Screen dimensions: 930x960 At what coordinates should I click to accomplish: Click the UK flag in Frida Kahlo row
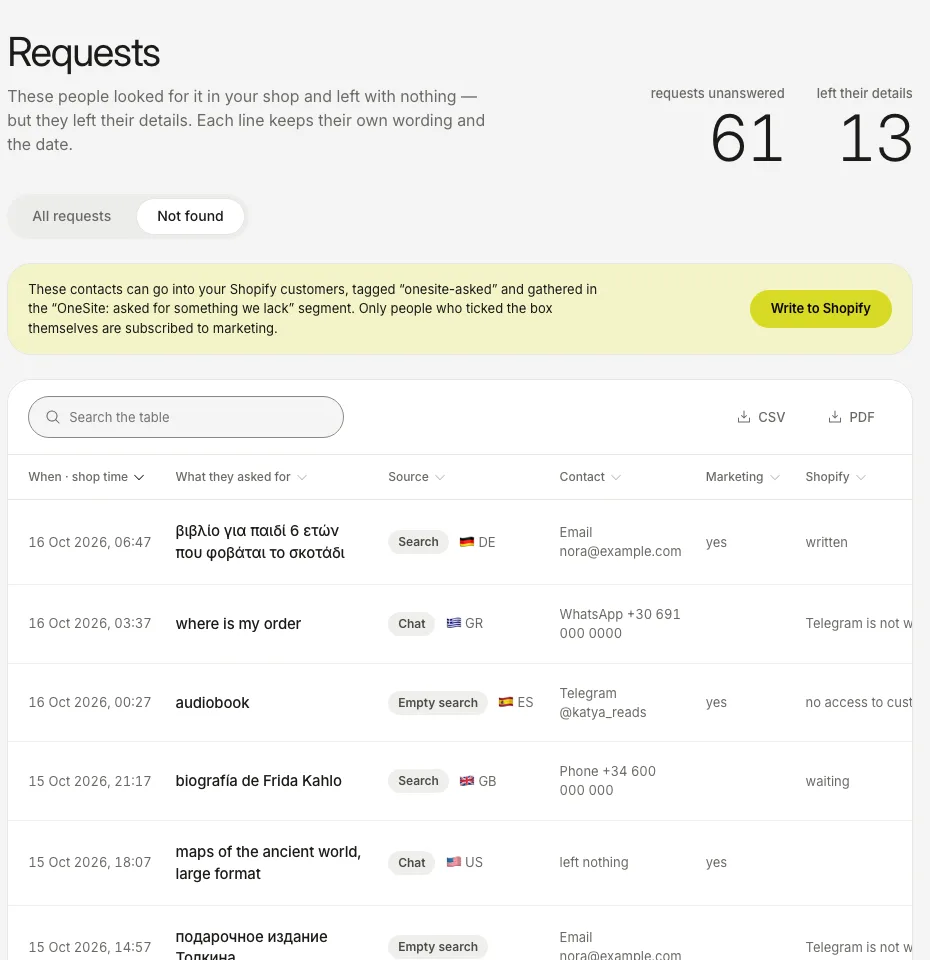pyautogui.click(x=467, y=781)
